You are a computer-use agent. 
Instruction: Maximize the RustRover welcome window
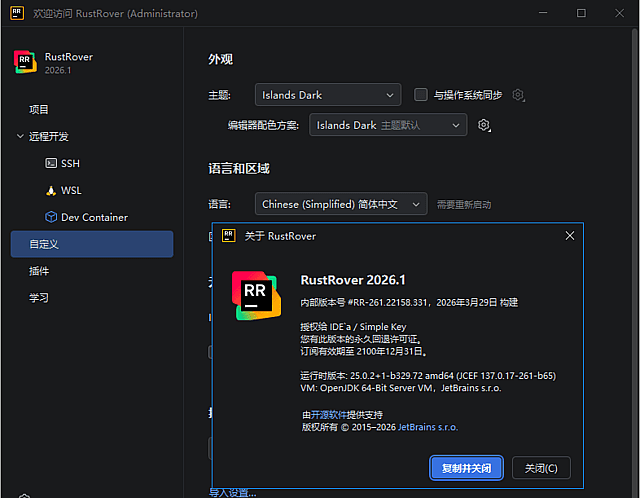[x=581, y=13]
